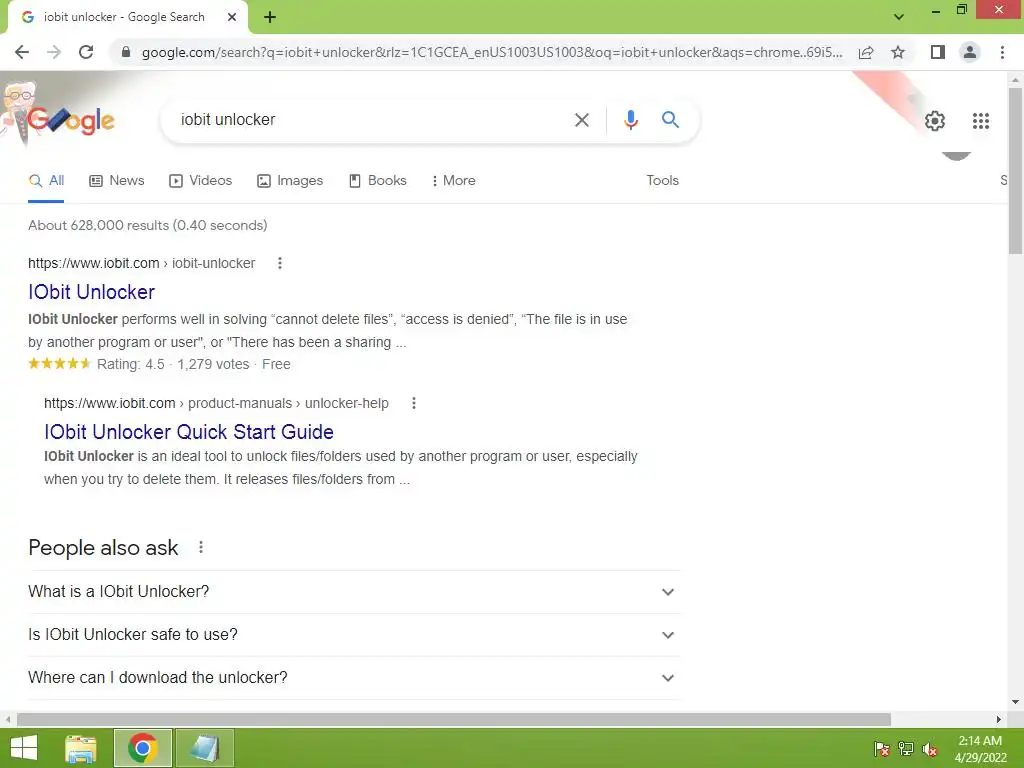Click the vertical scrollbar thumb
The width and height of the screenshot is (1024, 768).
pyautogui.click(x=1015, y=170)
